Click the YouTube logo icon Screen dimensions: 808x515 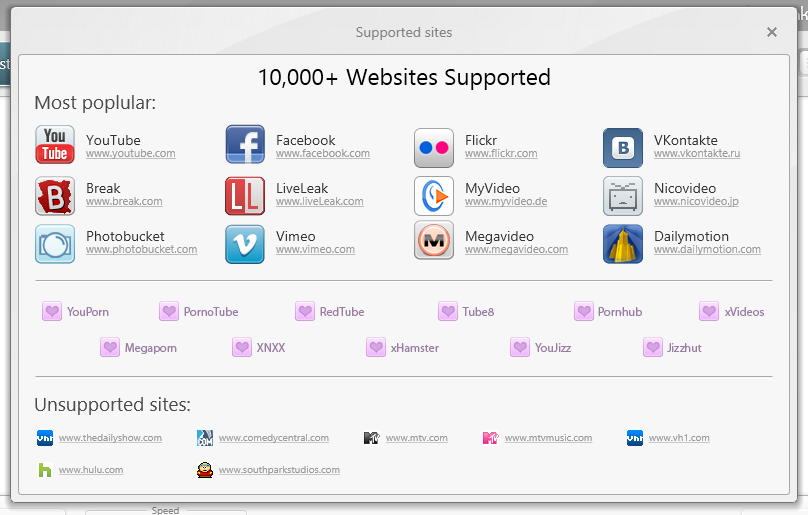coord(55,144)
